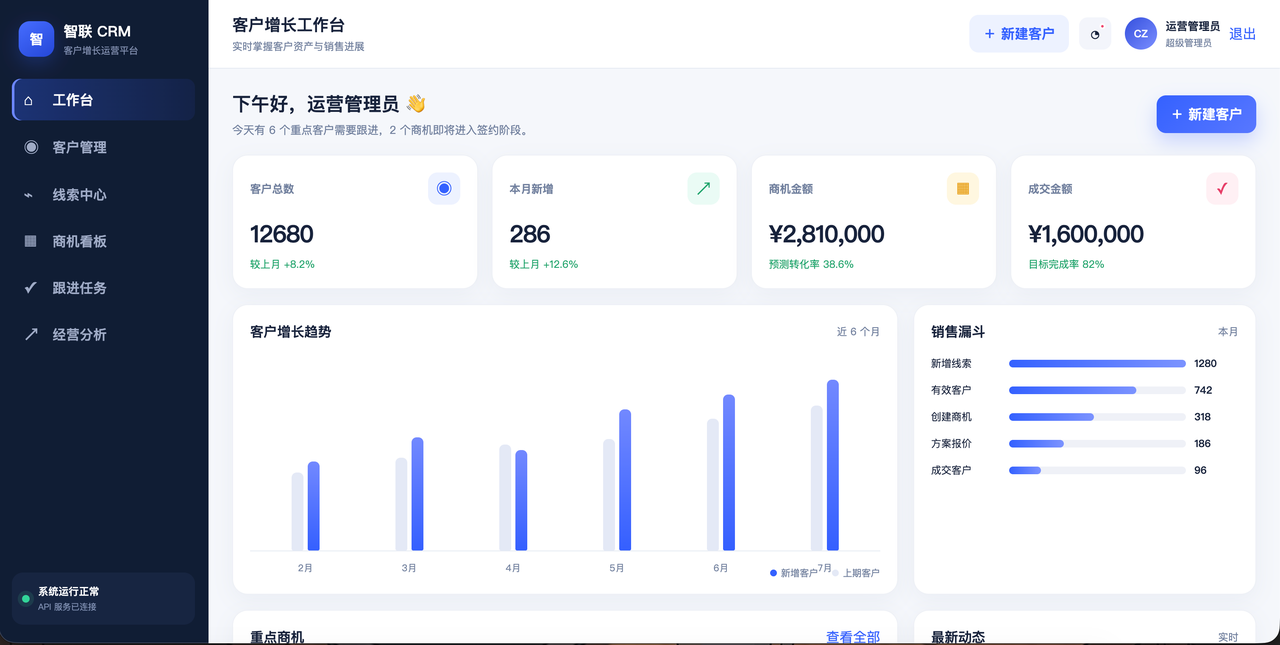This screenshot has width=1280, height=645.
Task: Click the 近 6 个月 range label
Action: point(859,332)
